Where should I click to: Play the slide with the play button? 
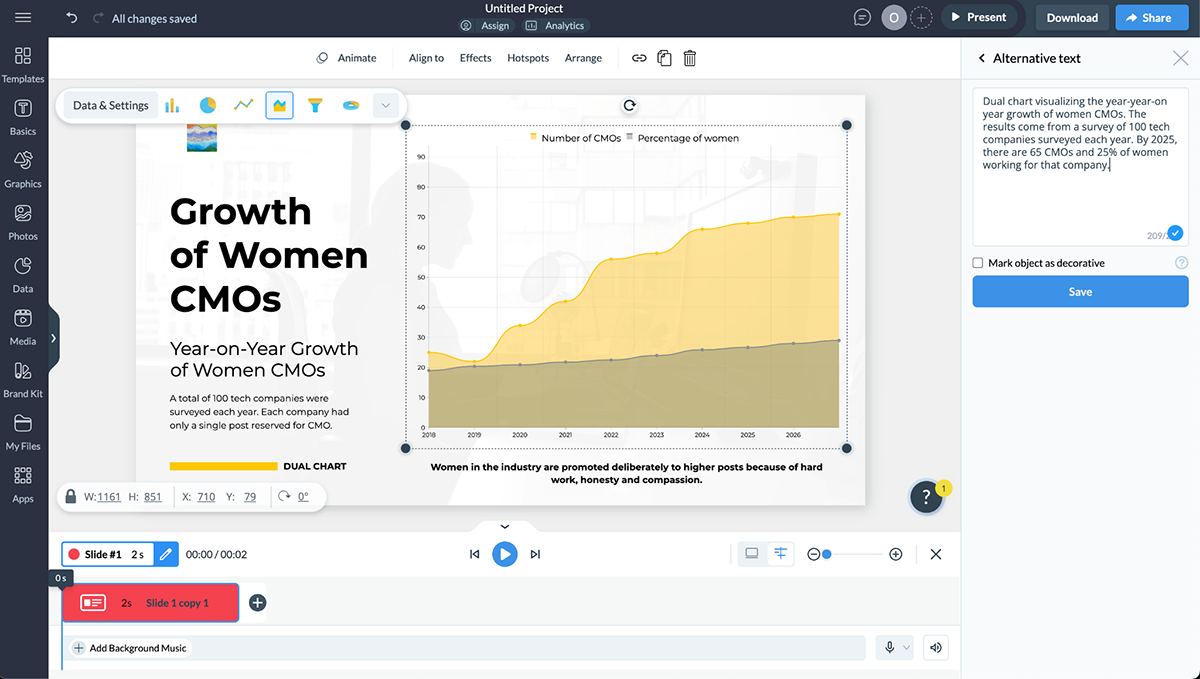click(505, 554)
